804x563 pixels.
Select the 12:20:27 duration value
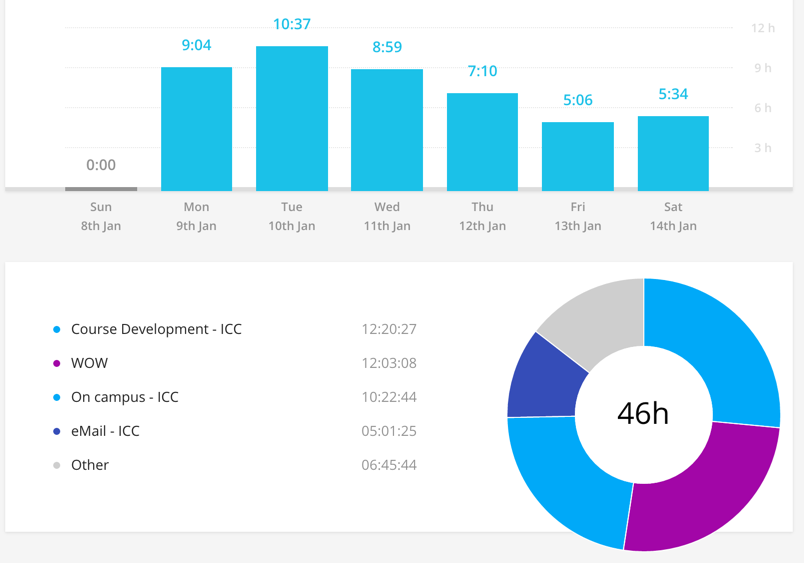pyautogui.click(x=389, y=329)
